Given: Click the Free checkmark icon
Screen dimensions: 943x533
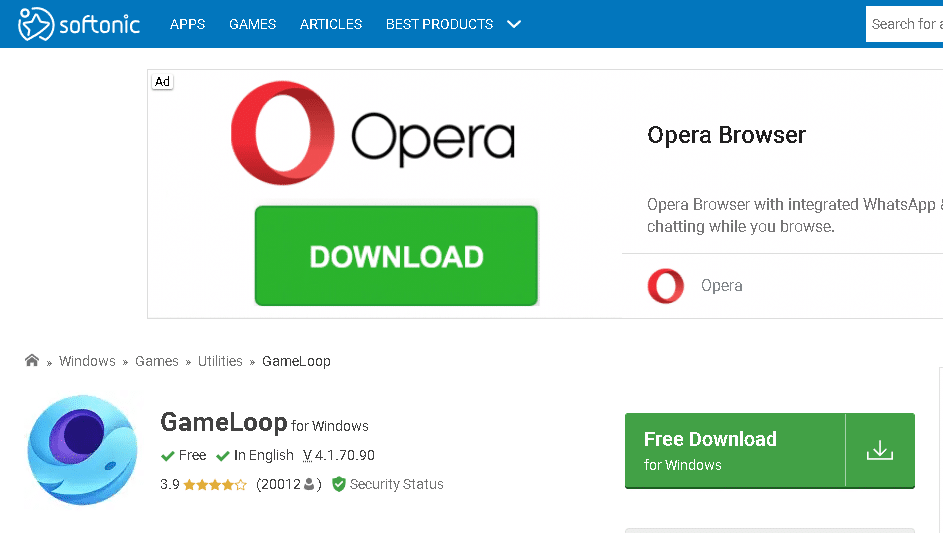Looking at the screenshot, I should [168, 456].
